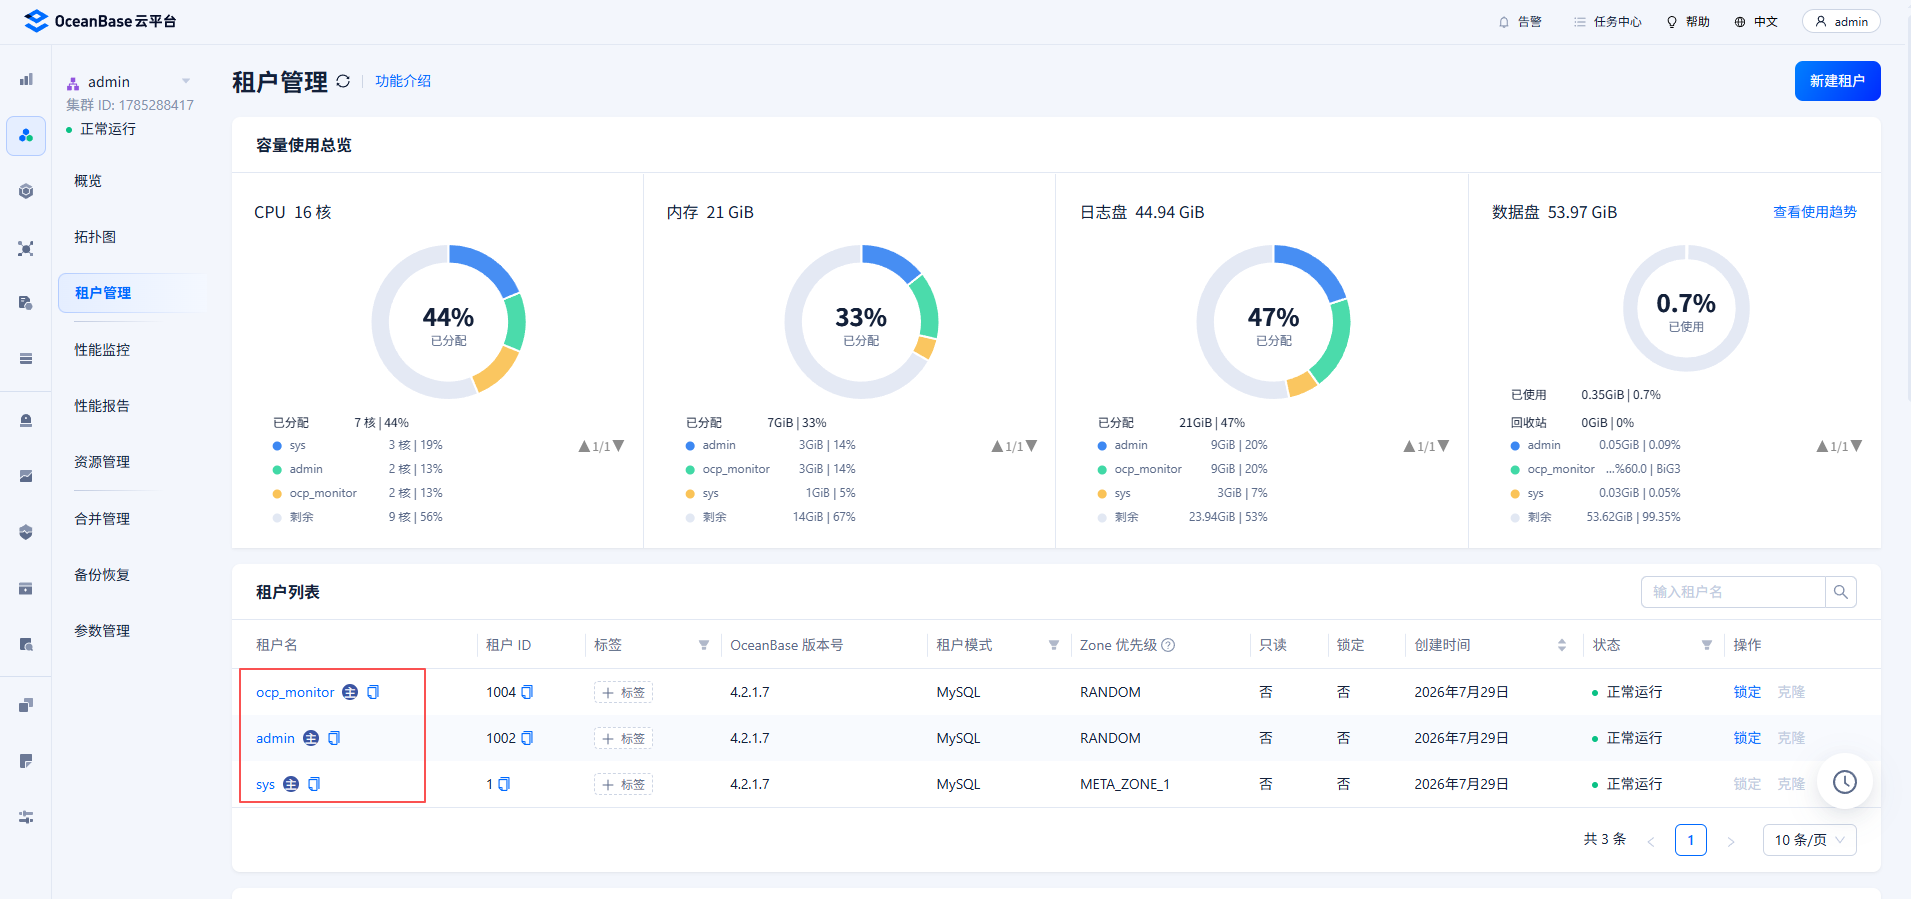Click the 主 badge next to sys
The width and height of the screenshot is (1911, 899).
point(291,784)
